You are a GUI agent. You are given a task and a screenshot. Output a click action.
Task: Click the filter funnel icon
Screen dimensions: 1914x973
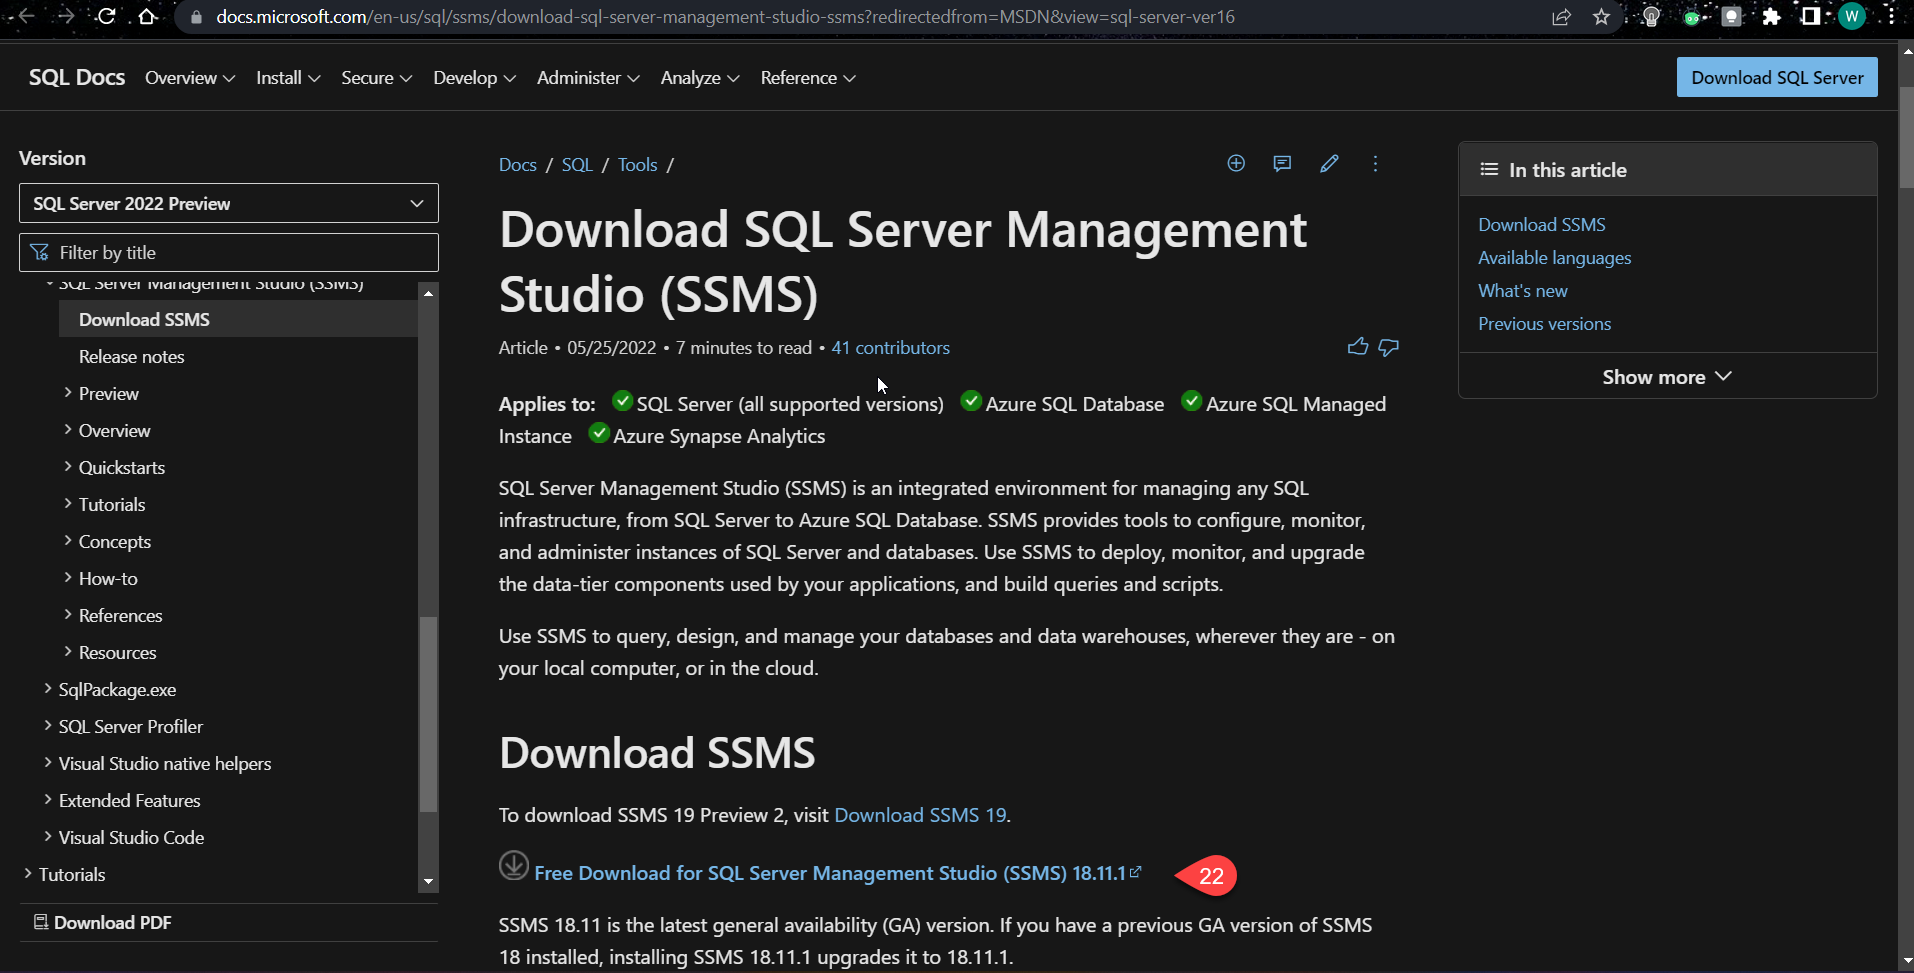[40, 252]
